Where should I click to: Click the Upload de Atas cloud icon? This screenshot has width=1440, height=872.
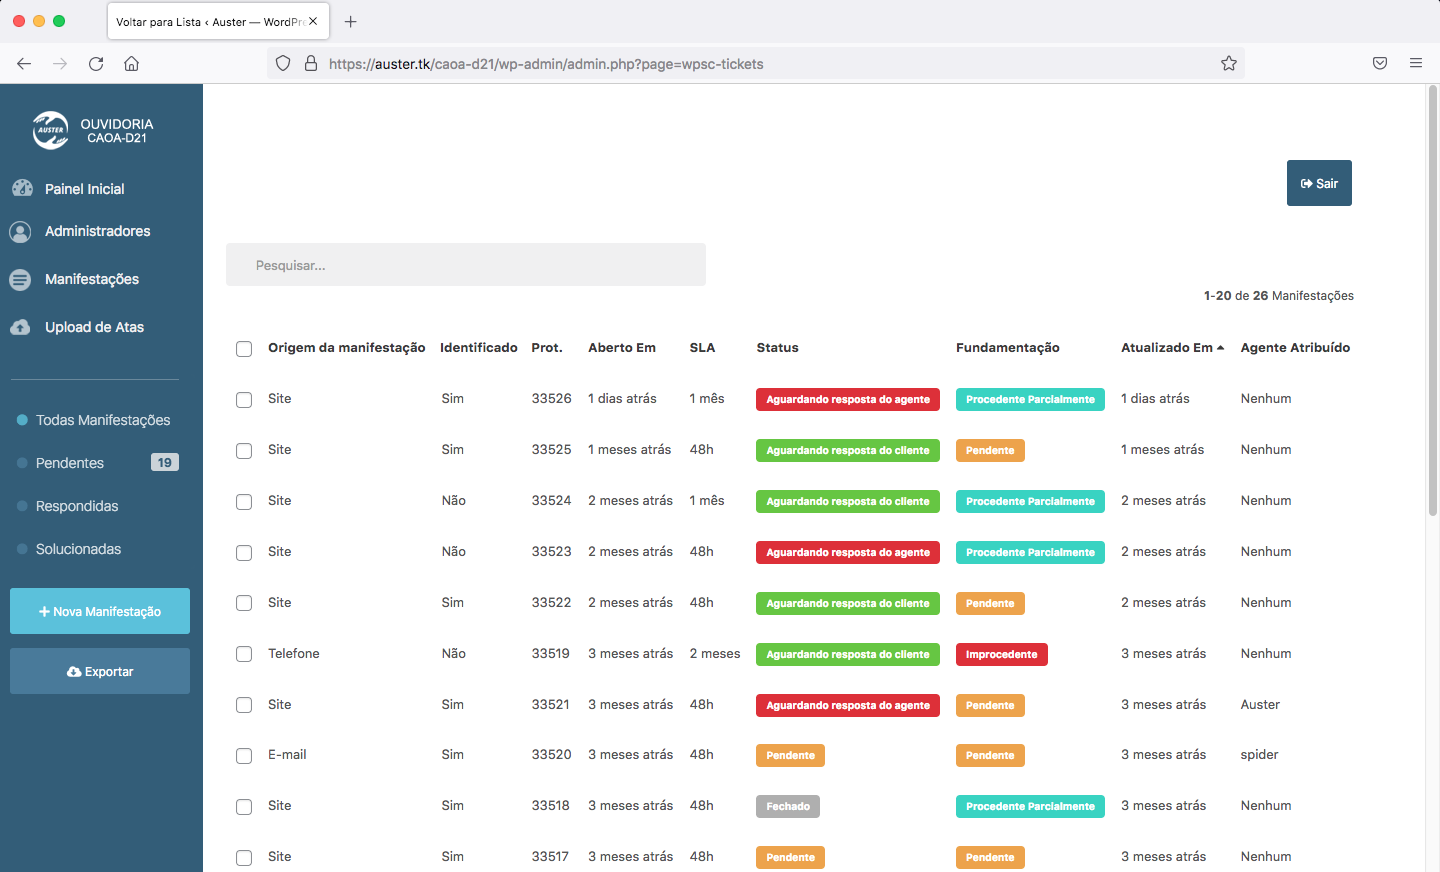point(20,327)
